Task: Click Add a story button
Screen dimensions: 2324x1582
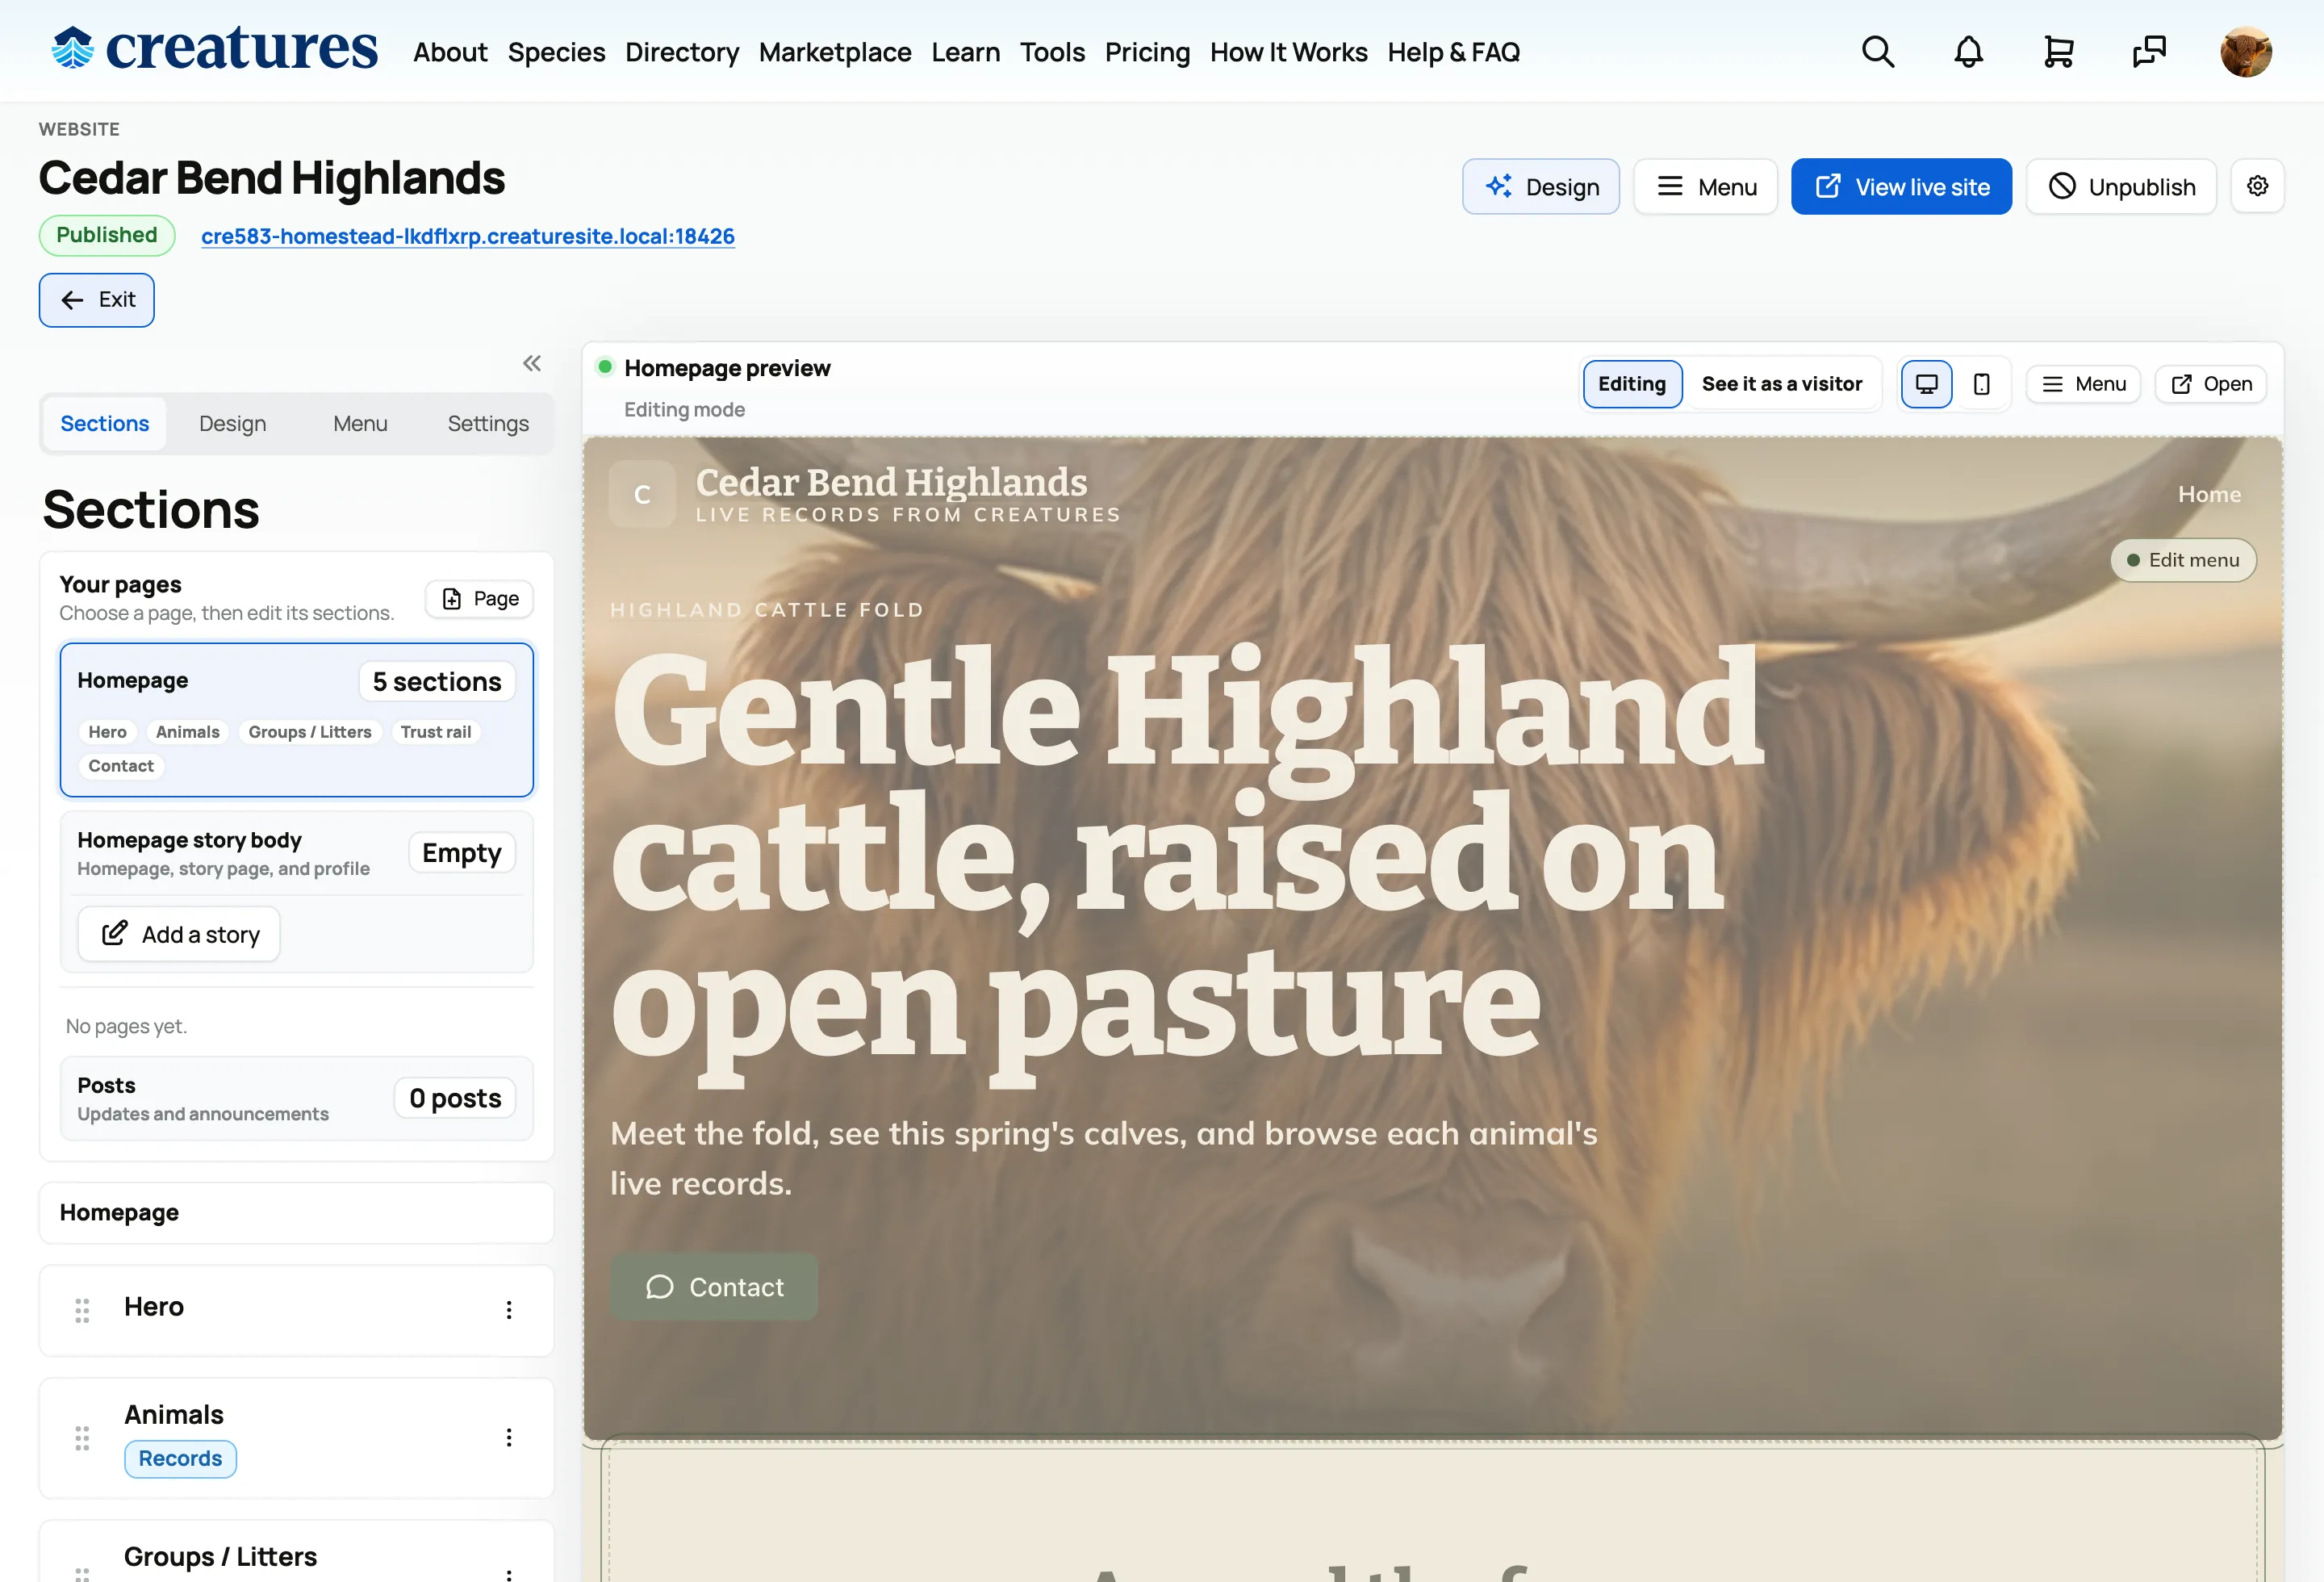Action: click(x=179, y=934)
